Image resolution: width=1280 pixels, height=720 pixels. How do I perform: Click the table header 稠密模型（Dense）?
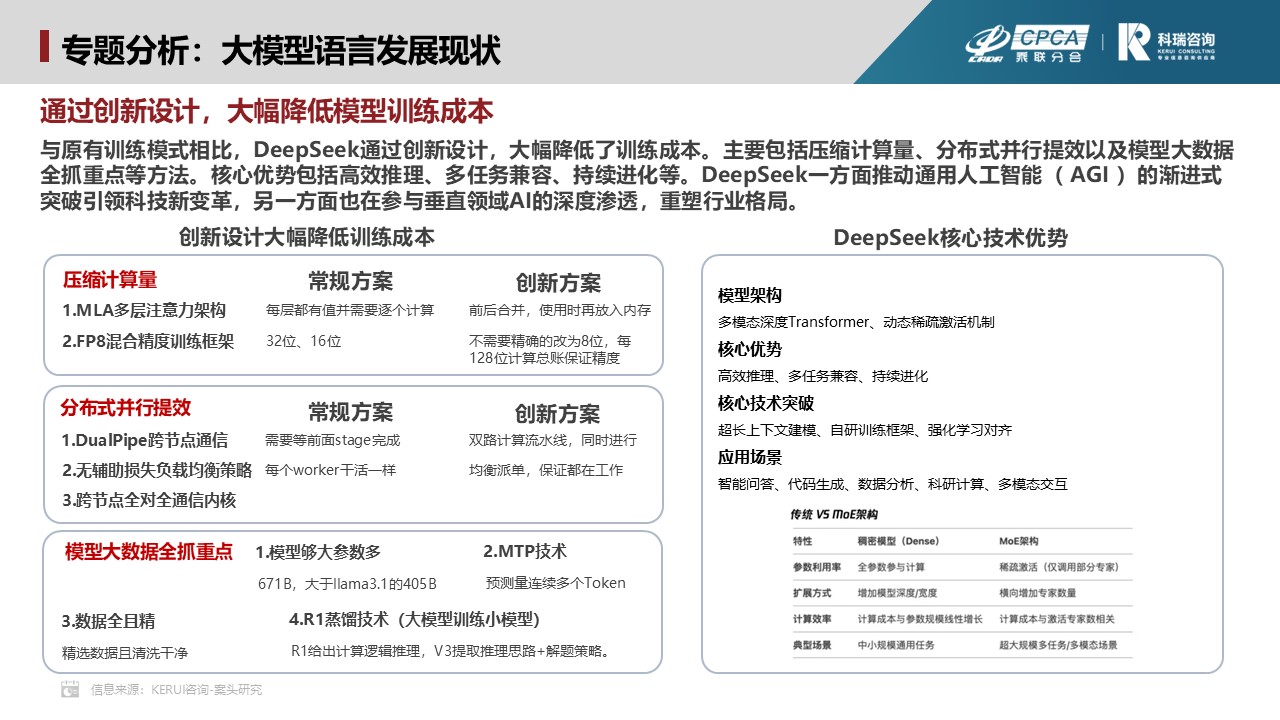tap(898, 541)
